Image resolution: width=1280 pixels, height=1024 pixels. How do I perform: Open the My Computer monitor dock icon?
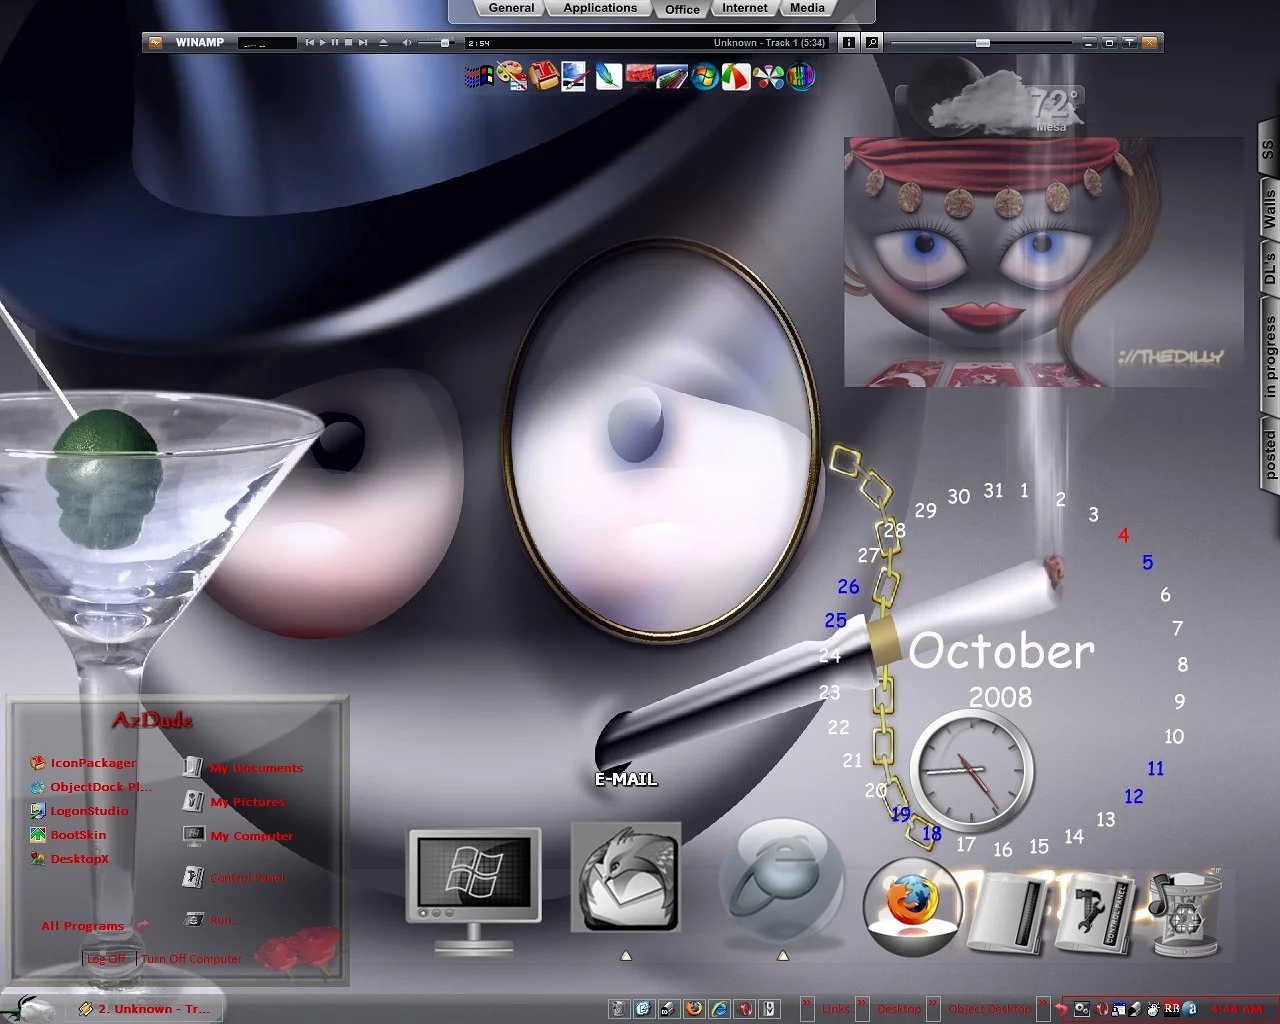[473, 878]
